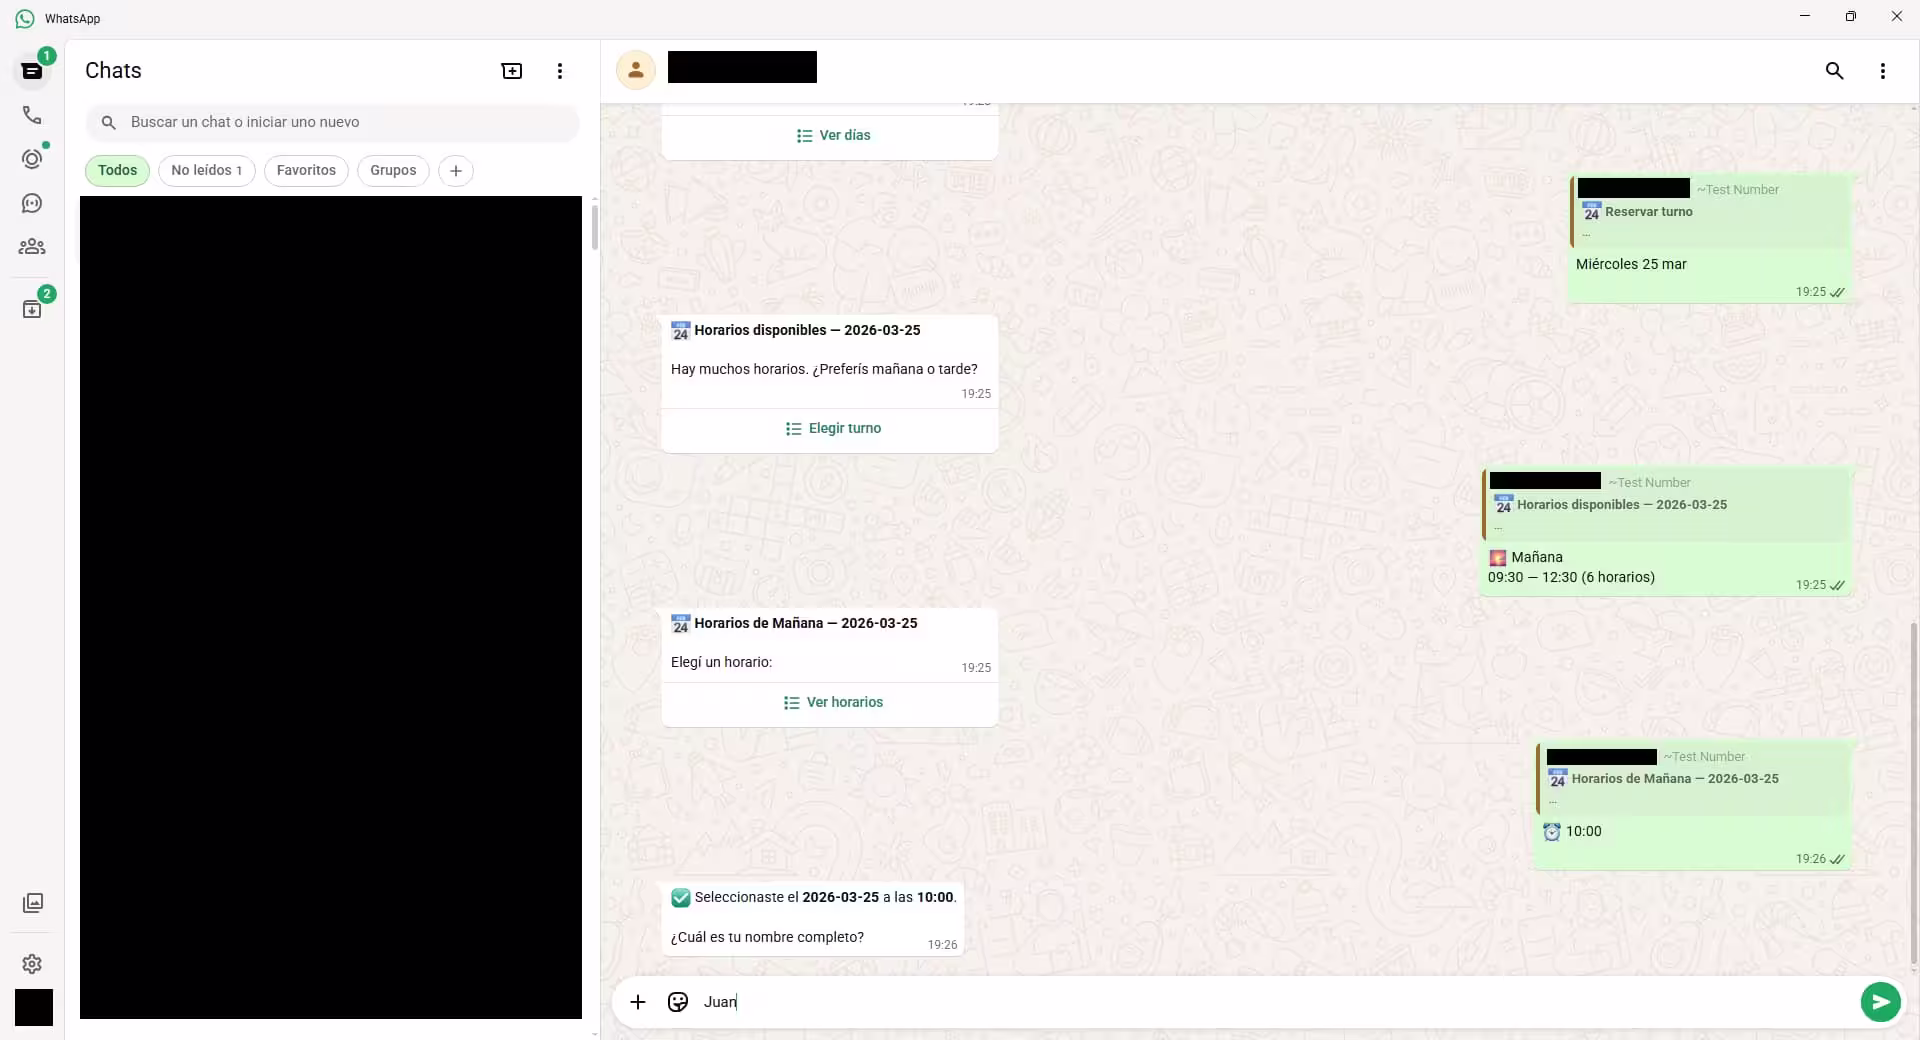Open the Chats list options menu
1920x1040 pixels.
(559, 71)
